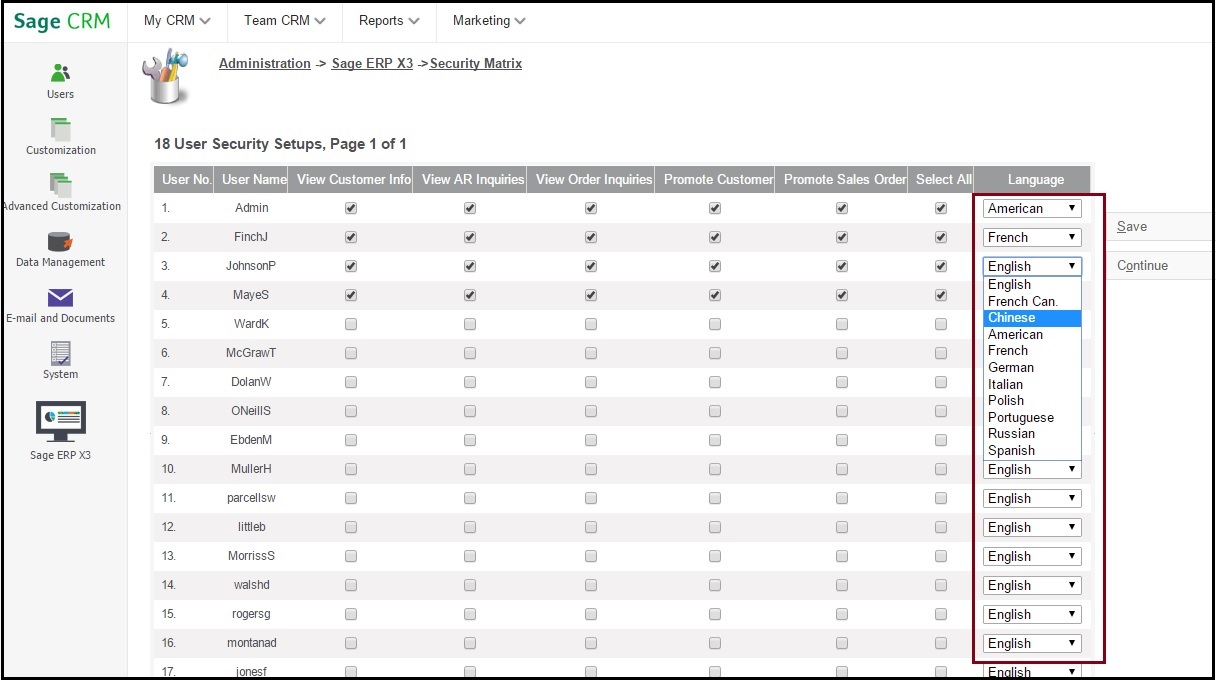
Task: Open the My CRM menu
Action: coord(177,20)
